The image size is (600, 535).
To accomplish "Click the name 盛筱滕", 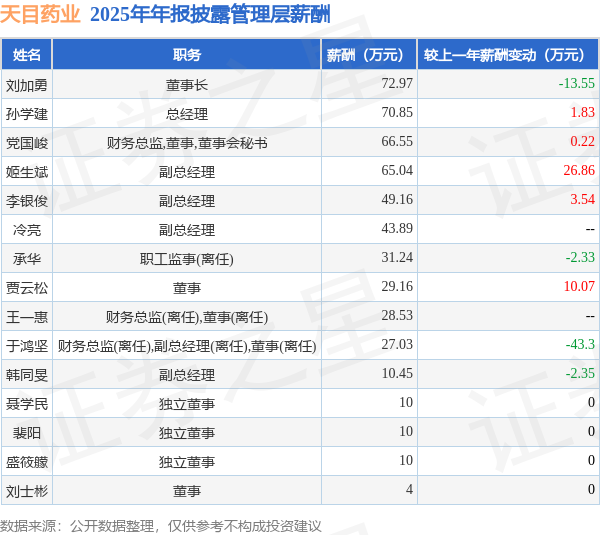I will pos(27,462).
